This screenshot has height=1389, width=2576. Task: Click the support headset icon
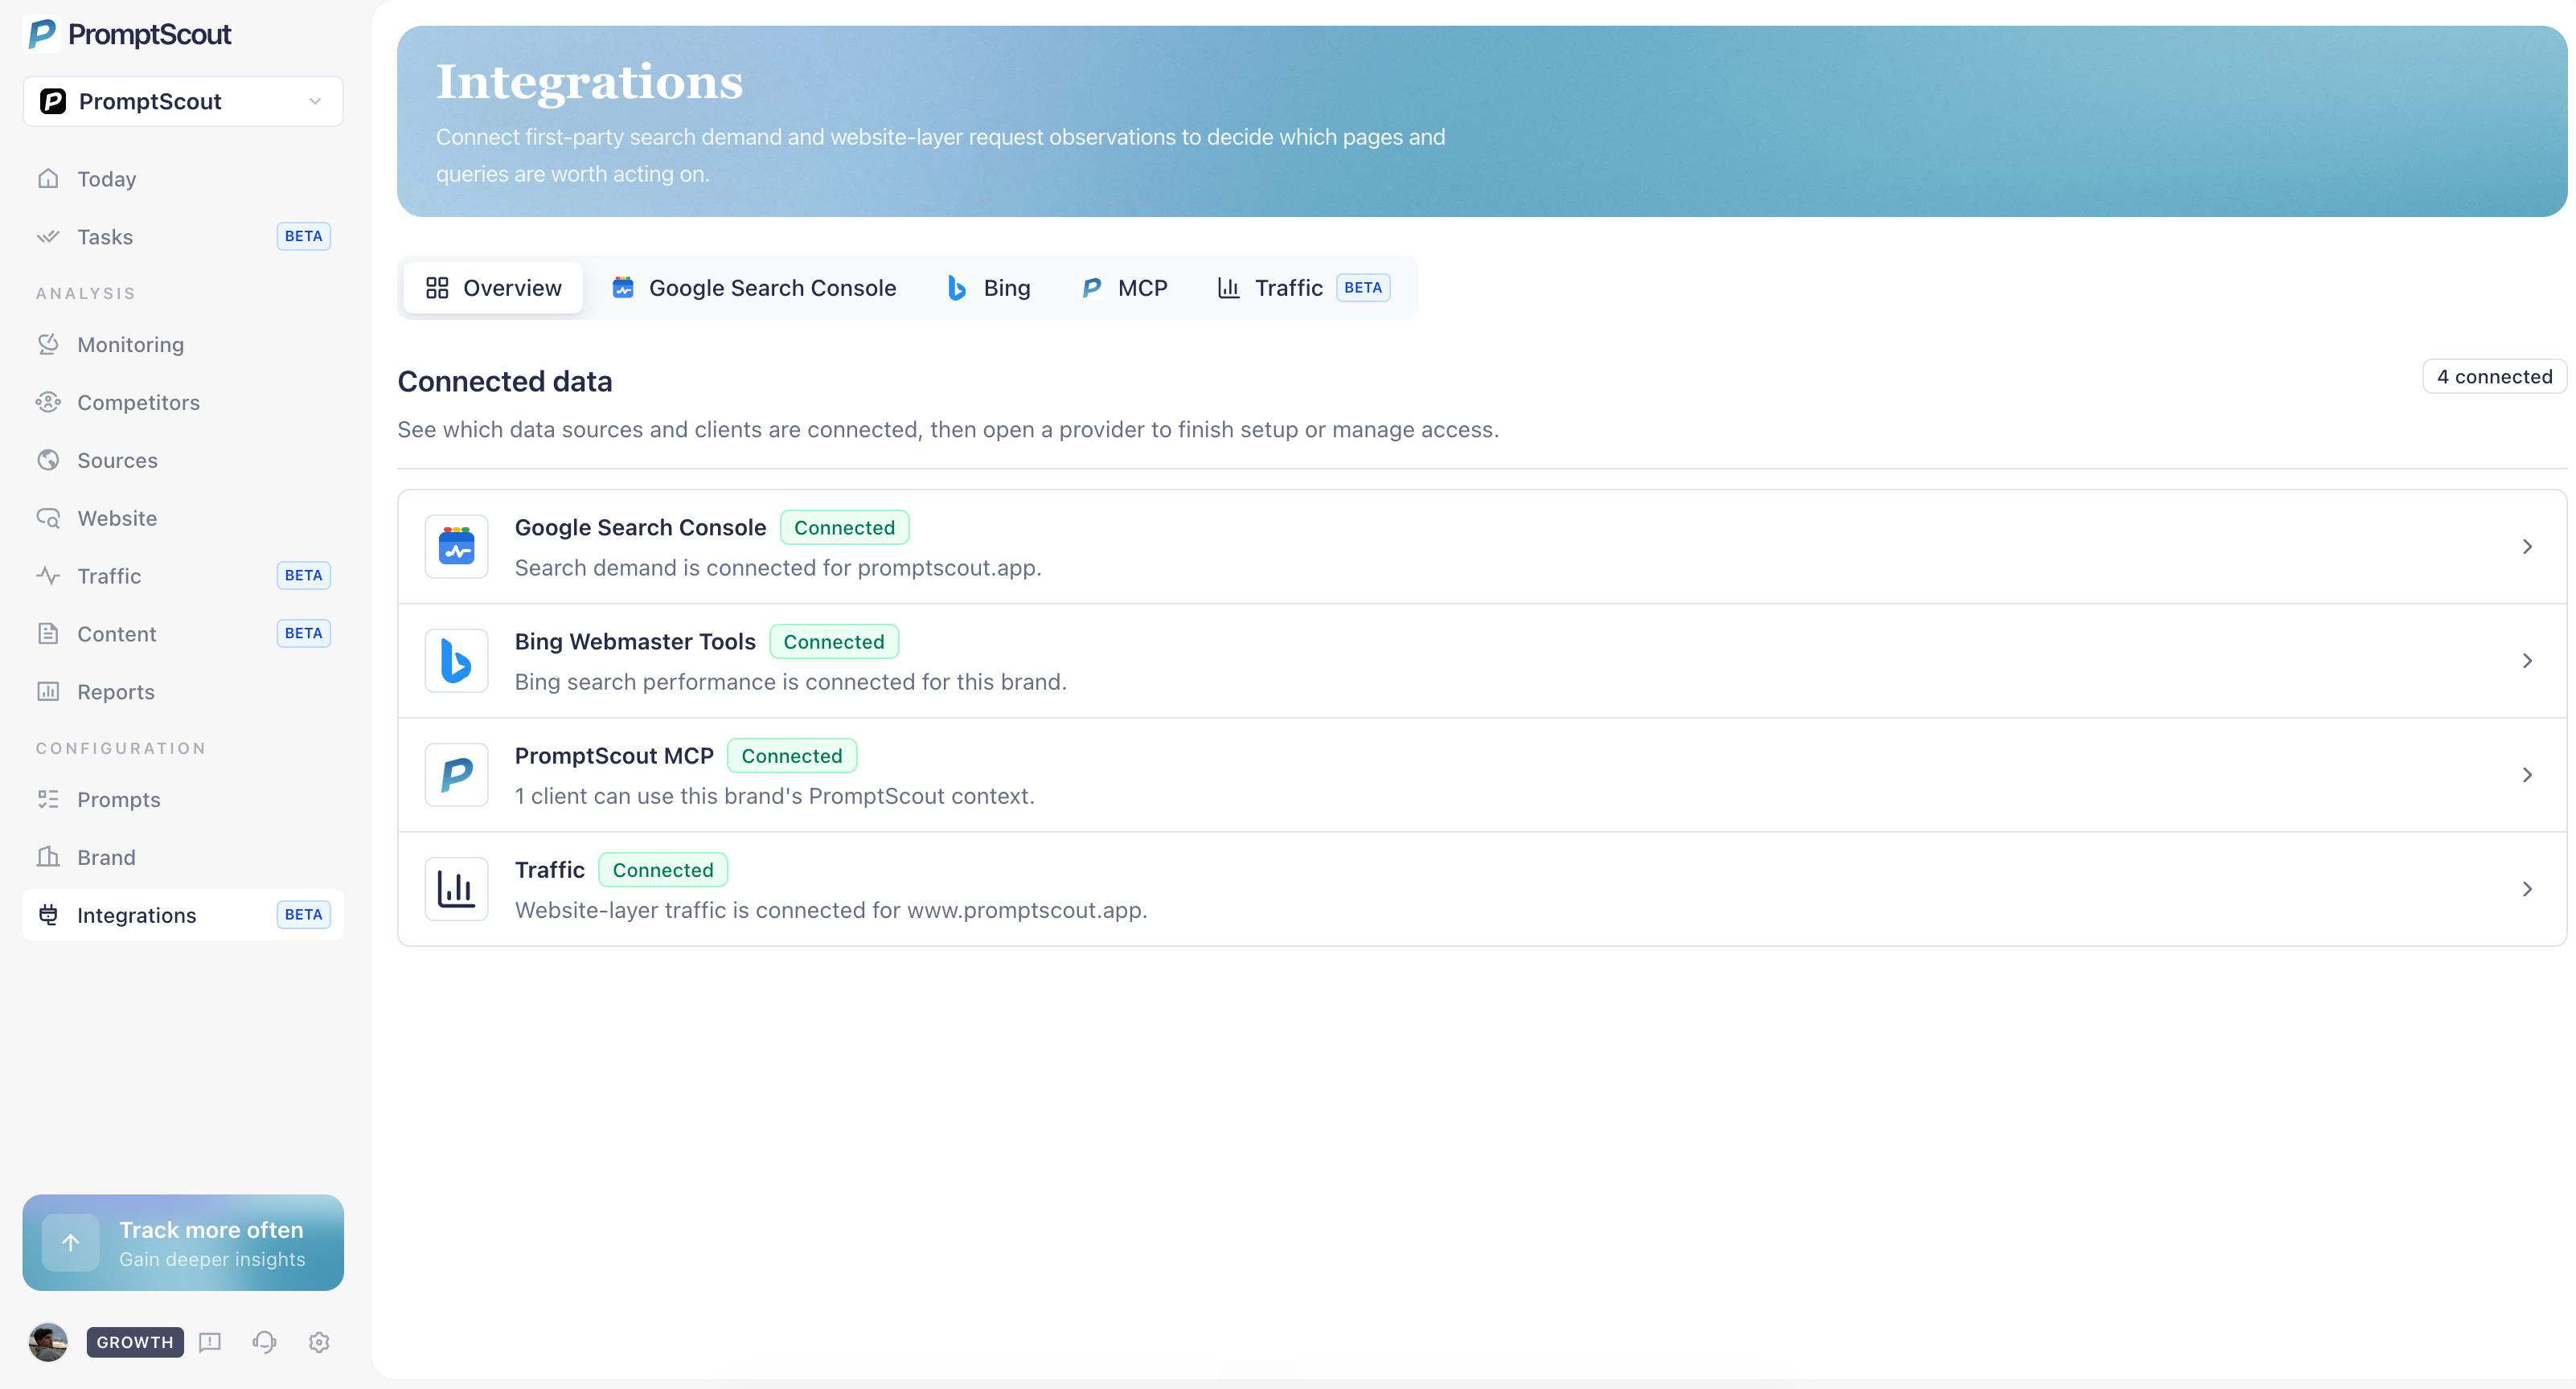264,1342
